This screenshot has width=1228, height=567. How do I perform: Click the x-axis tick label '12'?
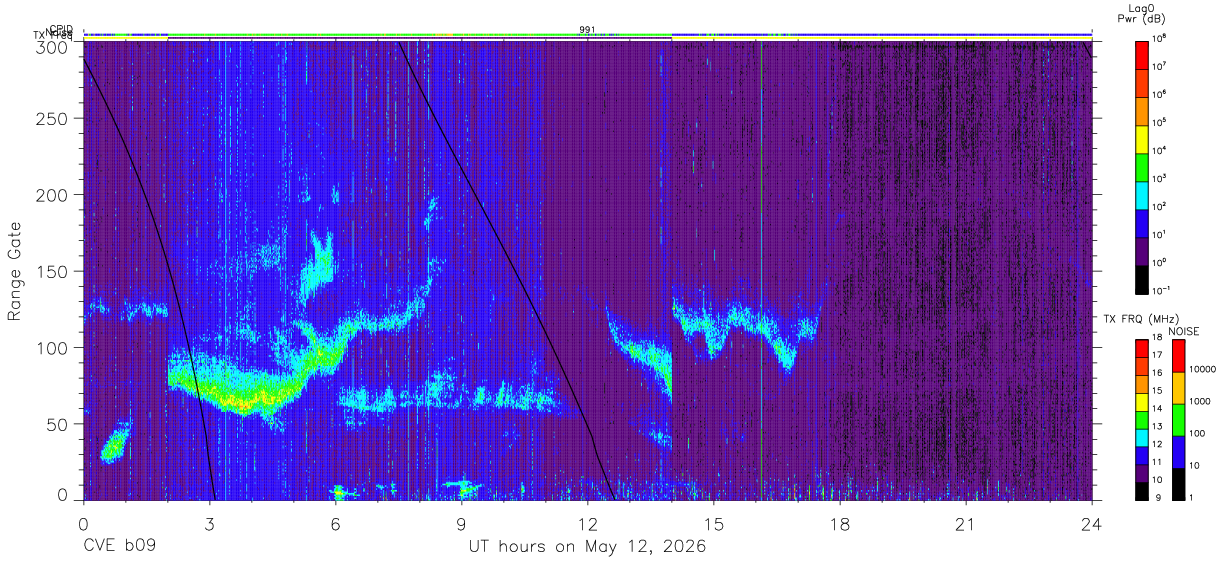(588, 523)
